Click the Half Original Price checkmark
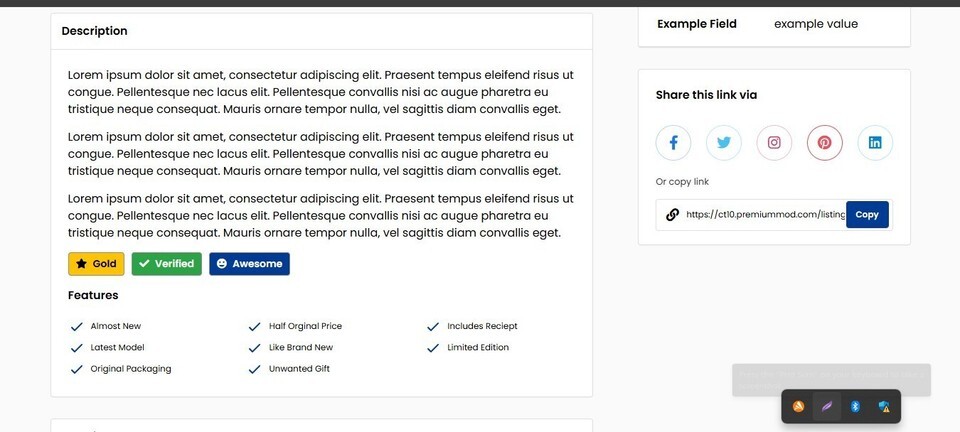 (x=255, y=327)
